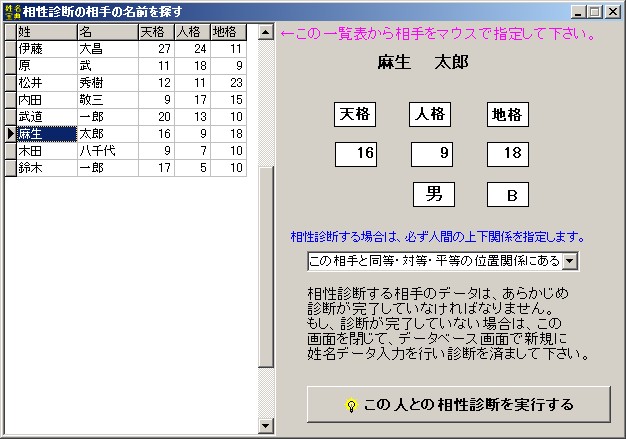Click the scroll up arrow of the list
The image size is (626, 439).
tap(265, 32)
